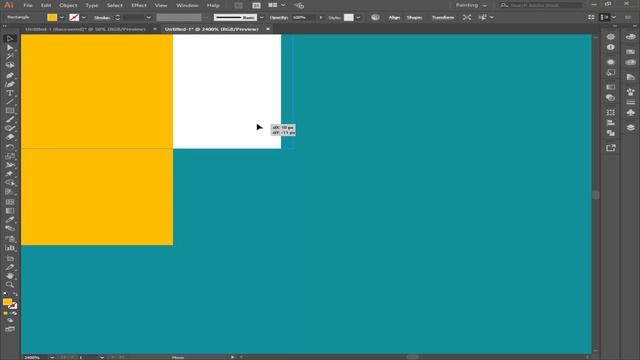
Task: Select the Shape Builder tool
Action: pos(10,183)
